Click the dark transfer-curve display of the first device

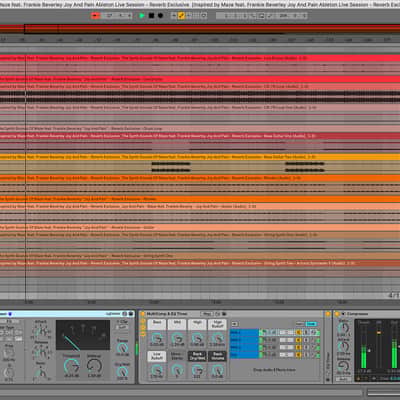click(x=83, y=335)
